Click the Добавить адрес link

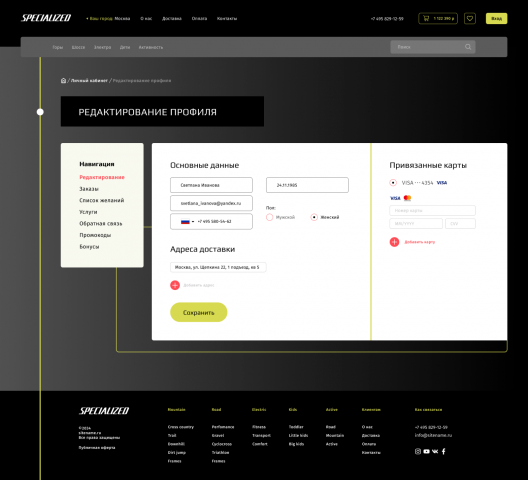click(199, 285)
